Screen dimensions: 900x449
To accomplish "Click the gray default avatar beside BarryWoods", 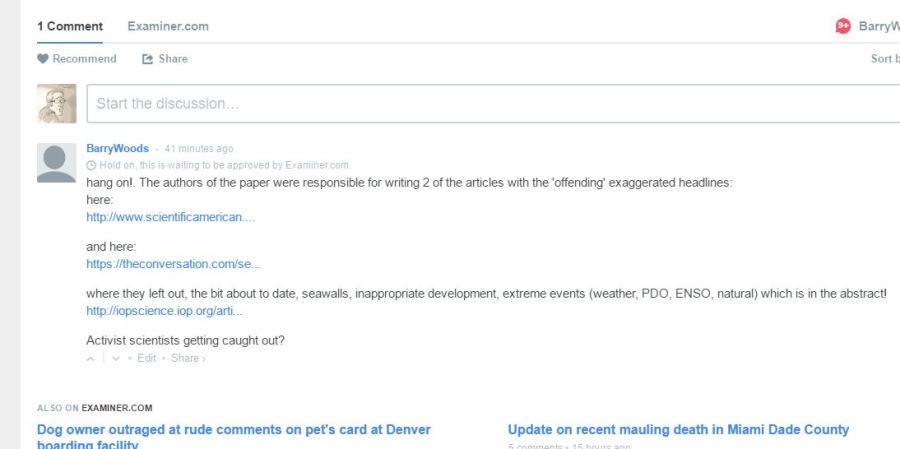I will pyautogui.click(x=56, y=163).
